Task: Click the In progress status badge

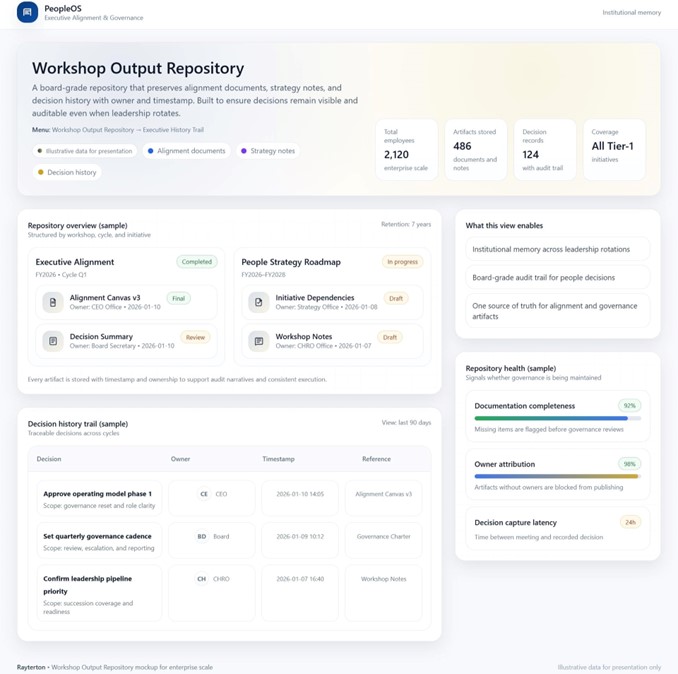Action: pos(402,262)
